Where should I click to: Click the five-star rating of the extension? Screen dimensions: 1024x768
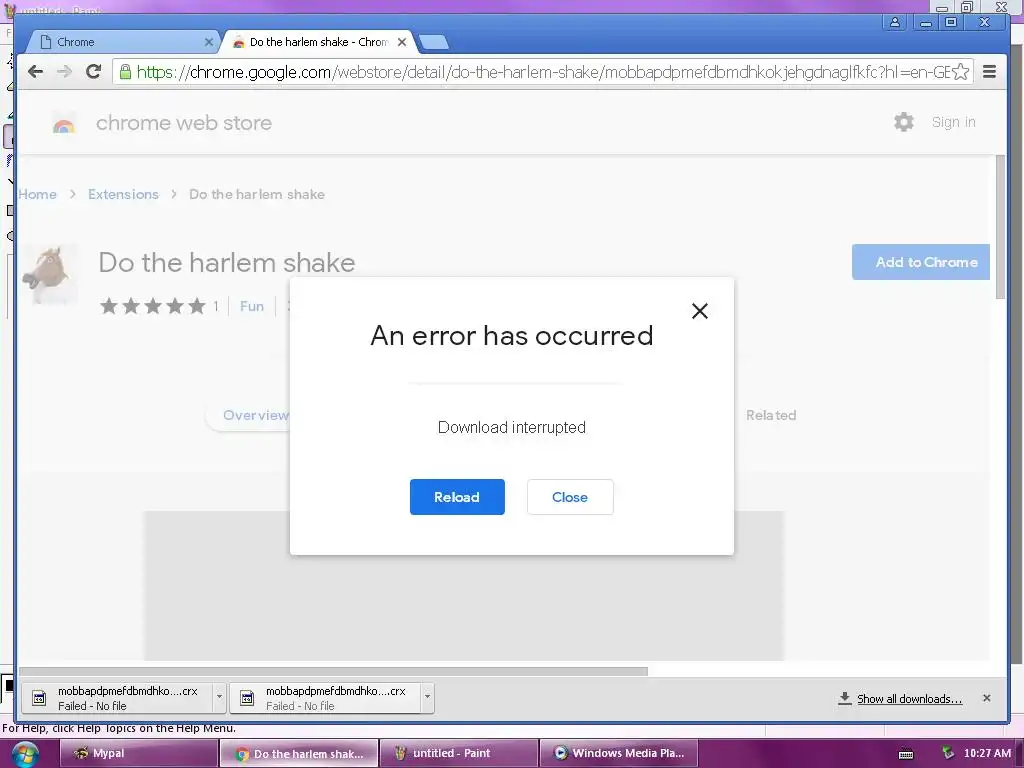(153, 306)
